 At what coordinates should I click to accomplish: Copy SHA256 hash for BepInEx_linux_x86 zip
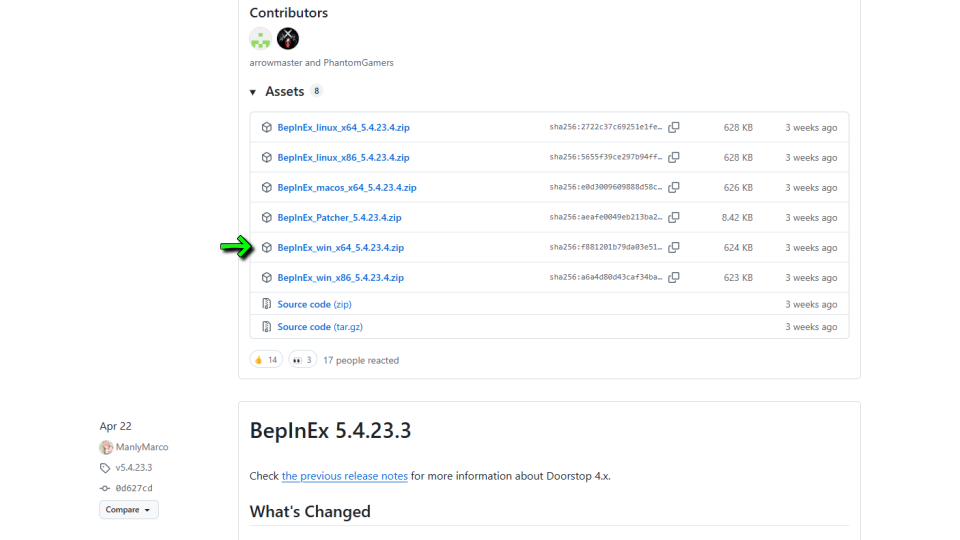(x=674, y=158)
